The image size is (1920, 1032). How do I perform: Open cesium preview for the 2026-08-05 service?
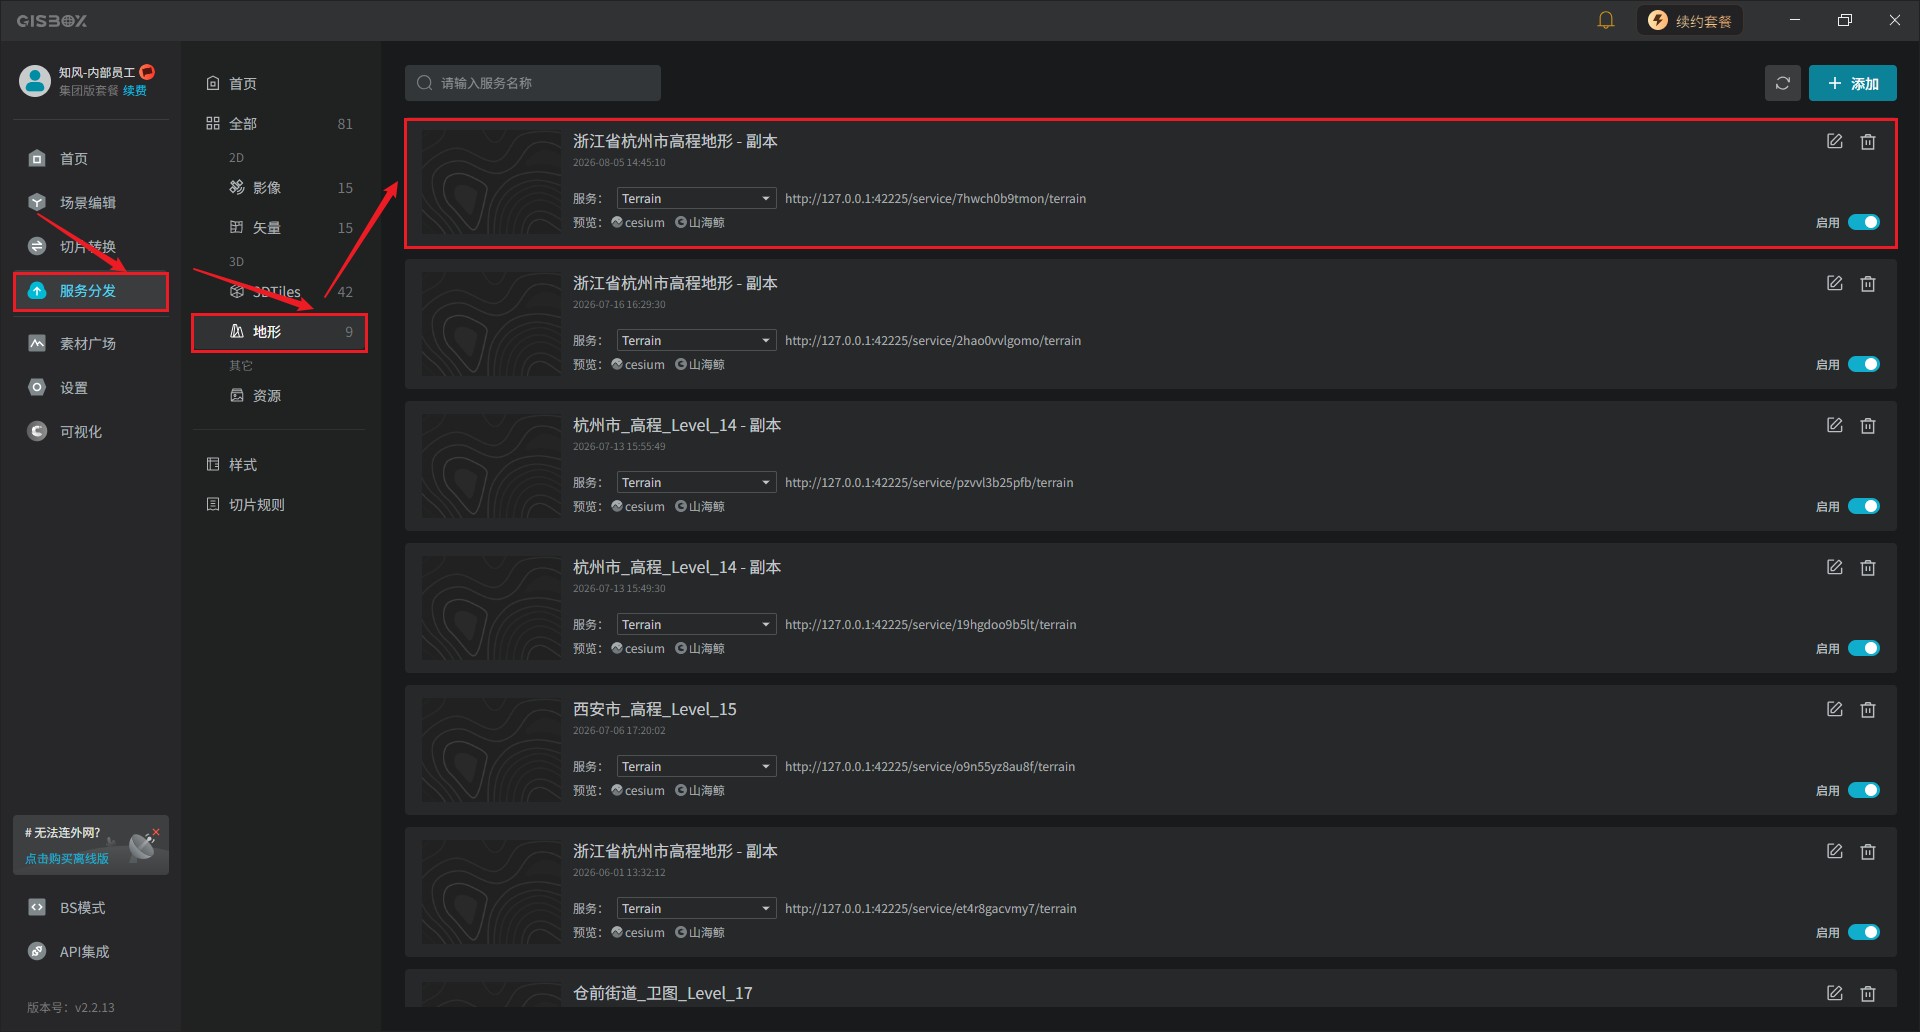[638, 223]
